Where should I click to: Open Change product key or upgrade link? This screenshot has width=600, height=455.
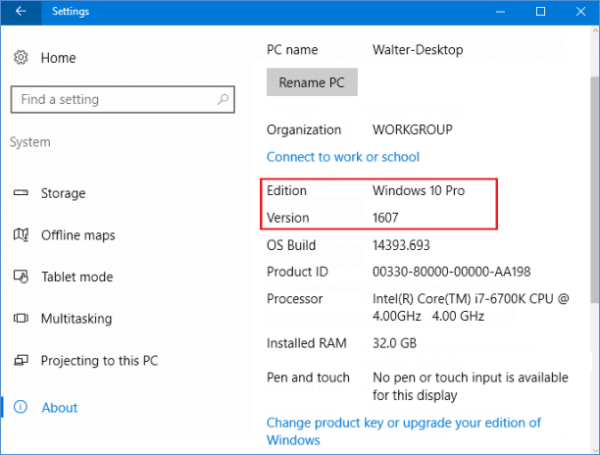pyautogui.click(x=404, y=431)
